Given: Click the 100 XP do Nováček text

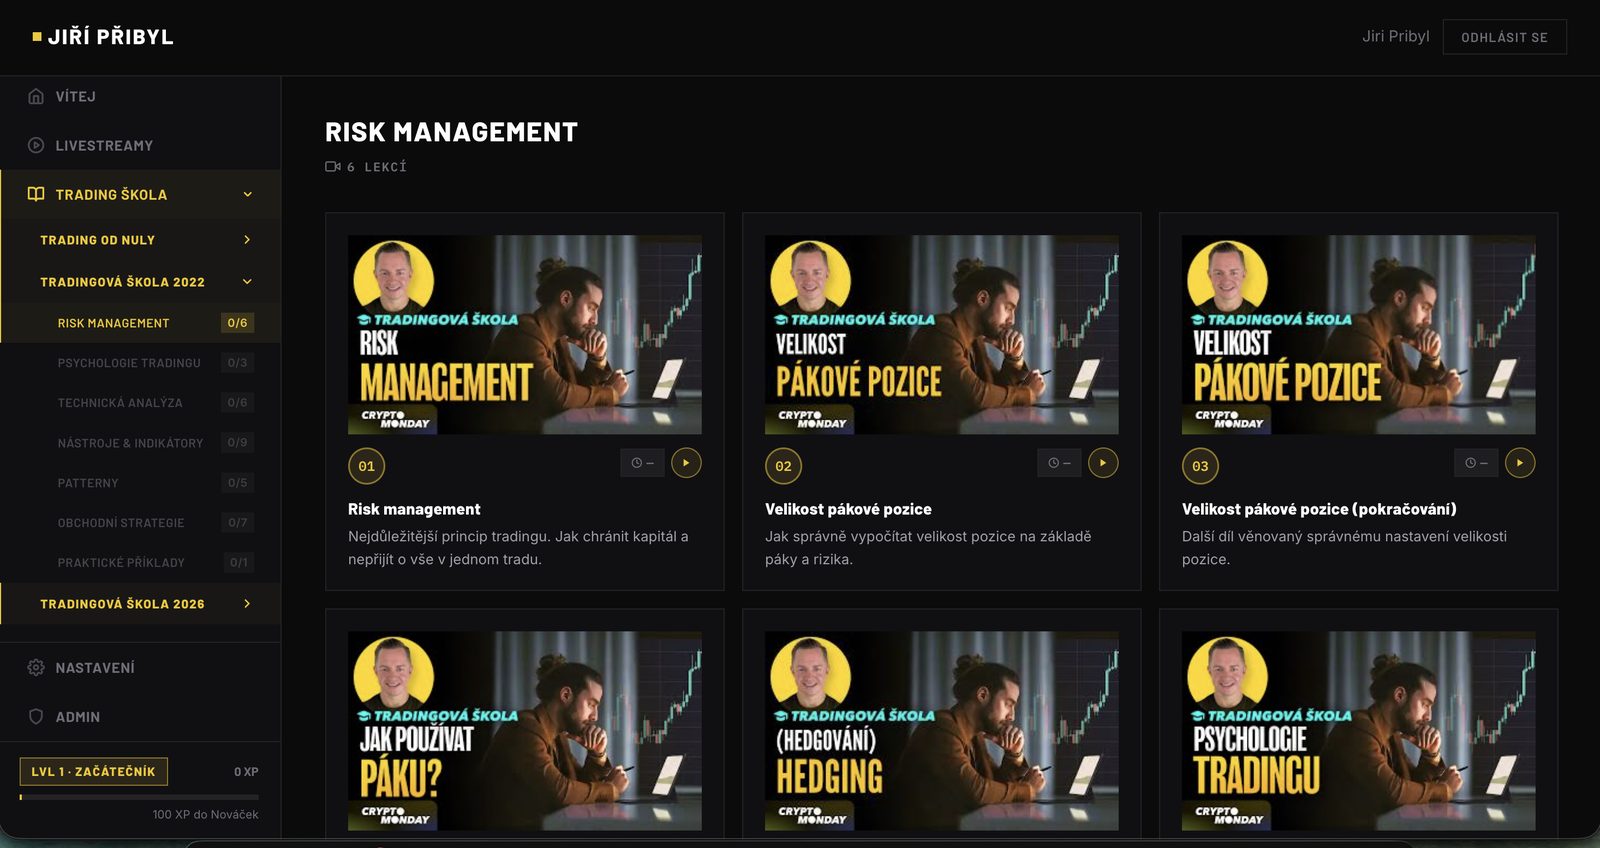Looking at the screenshot, I should point(205,815).
